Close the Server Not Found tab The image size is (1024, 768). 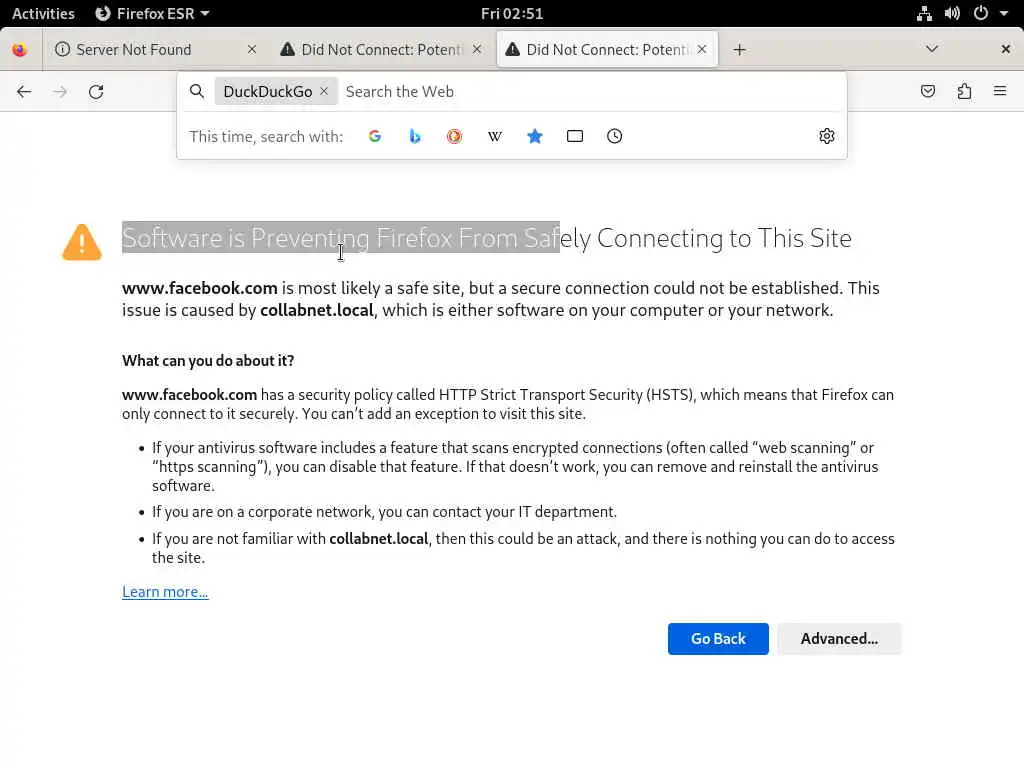tap(252, 50)
